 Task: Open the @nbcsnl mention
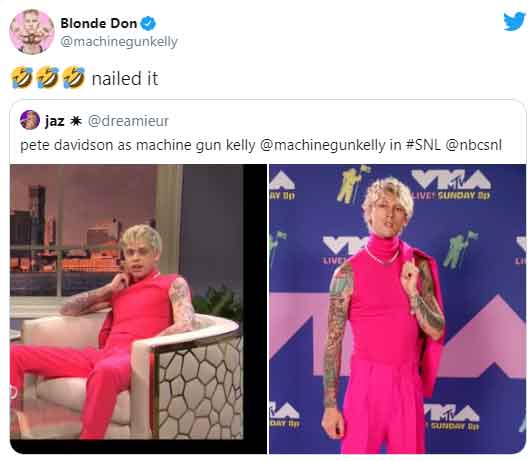[x=474, y=145]
